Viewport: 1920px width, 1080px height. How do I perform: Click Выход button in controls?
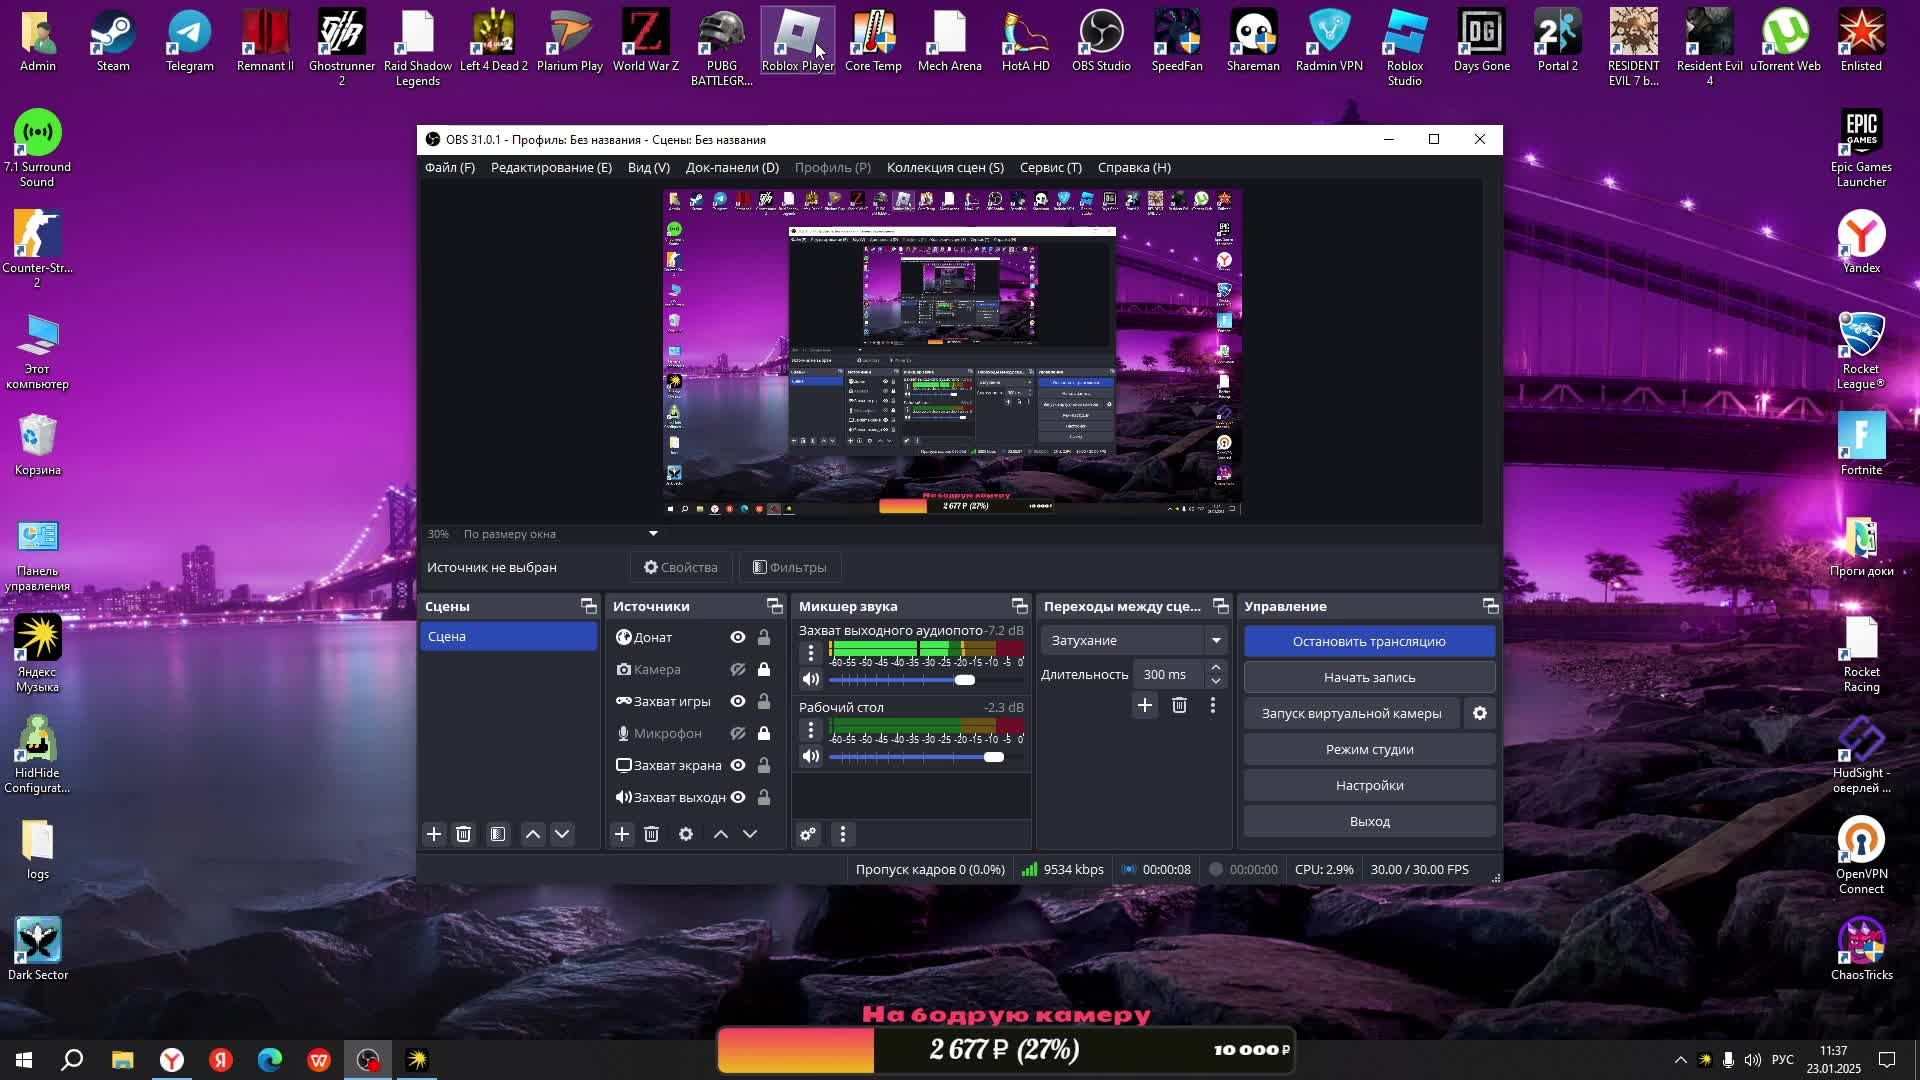click(x=1369, y=821)
